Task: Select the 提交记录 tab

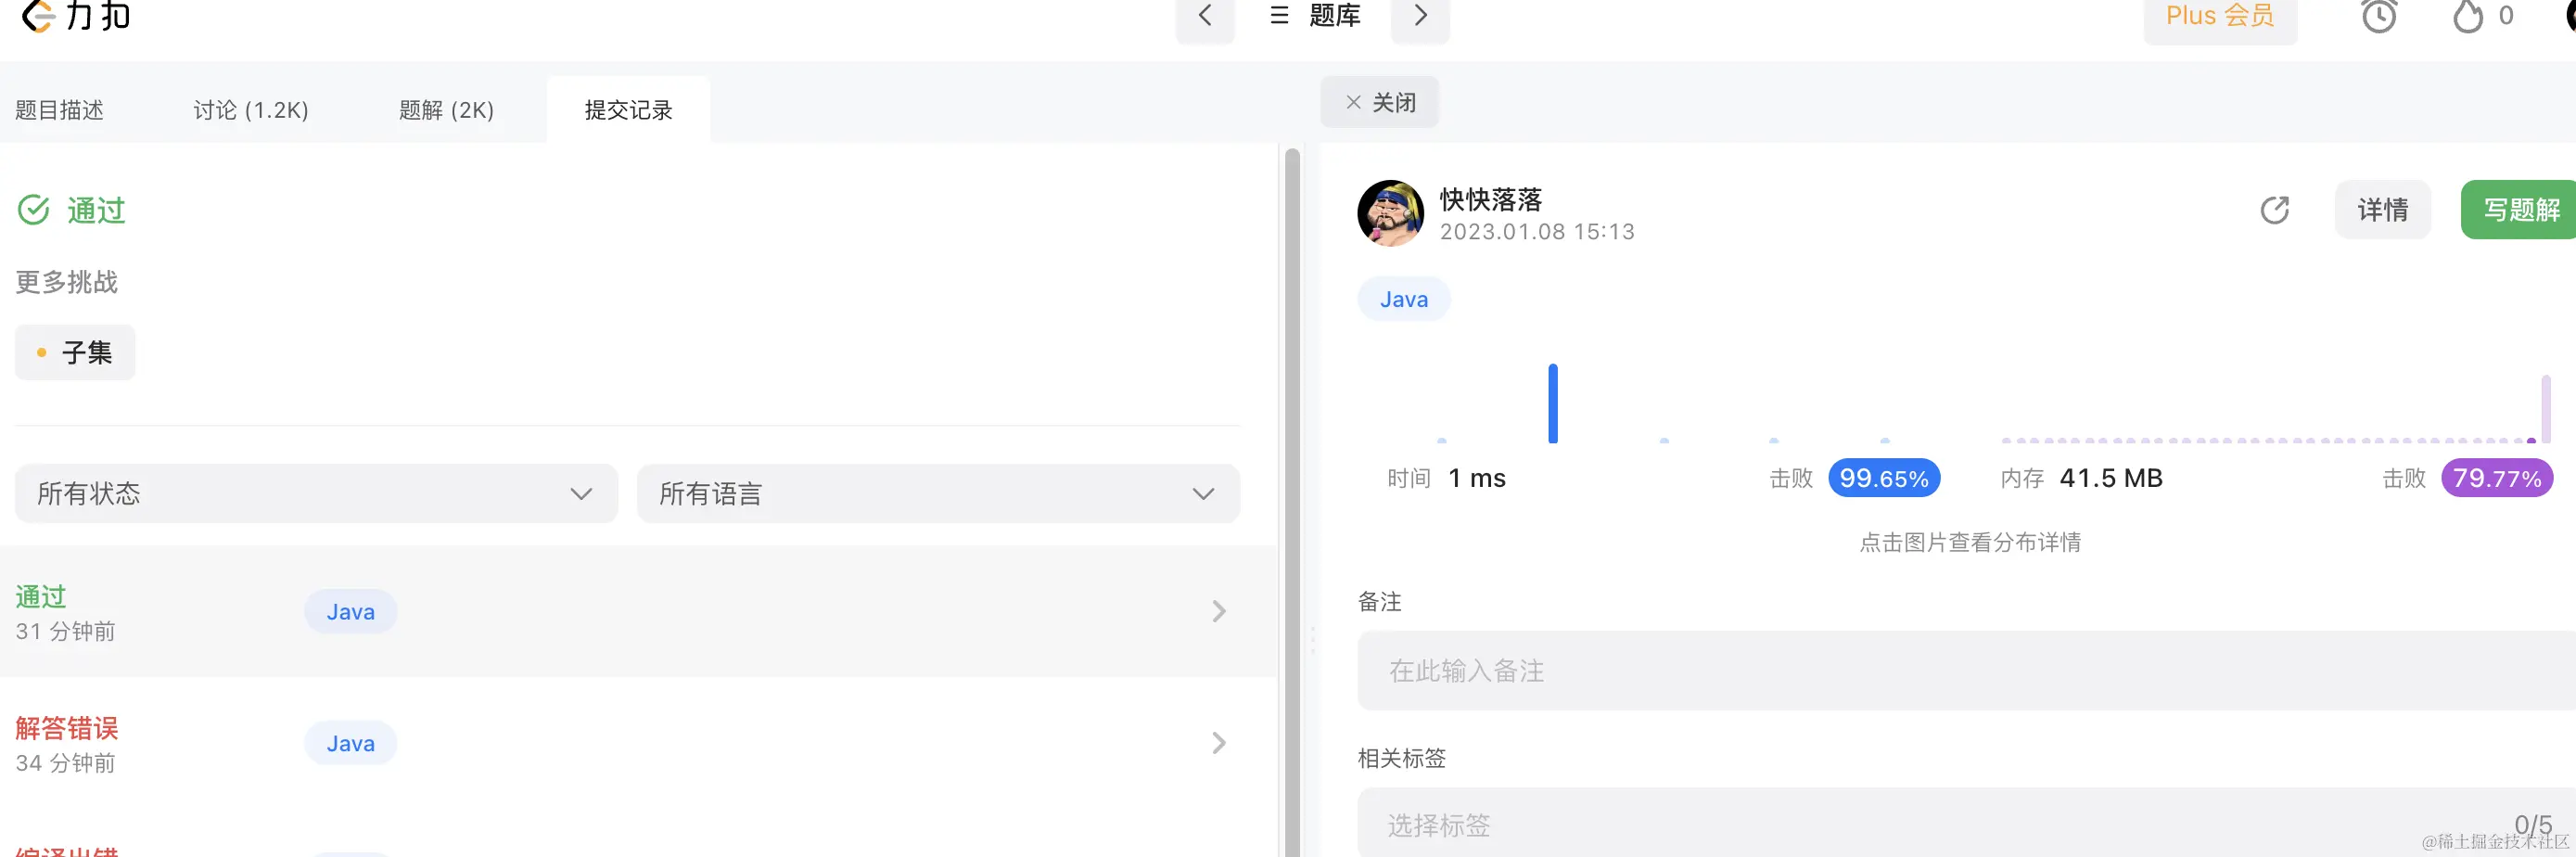Action: pos(628,110)
